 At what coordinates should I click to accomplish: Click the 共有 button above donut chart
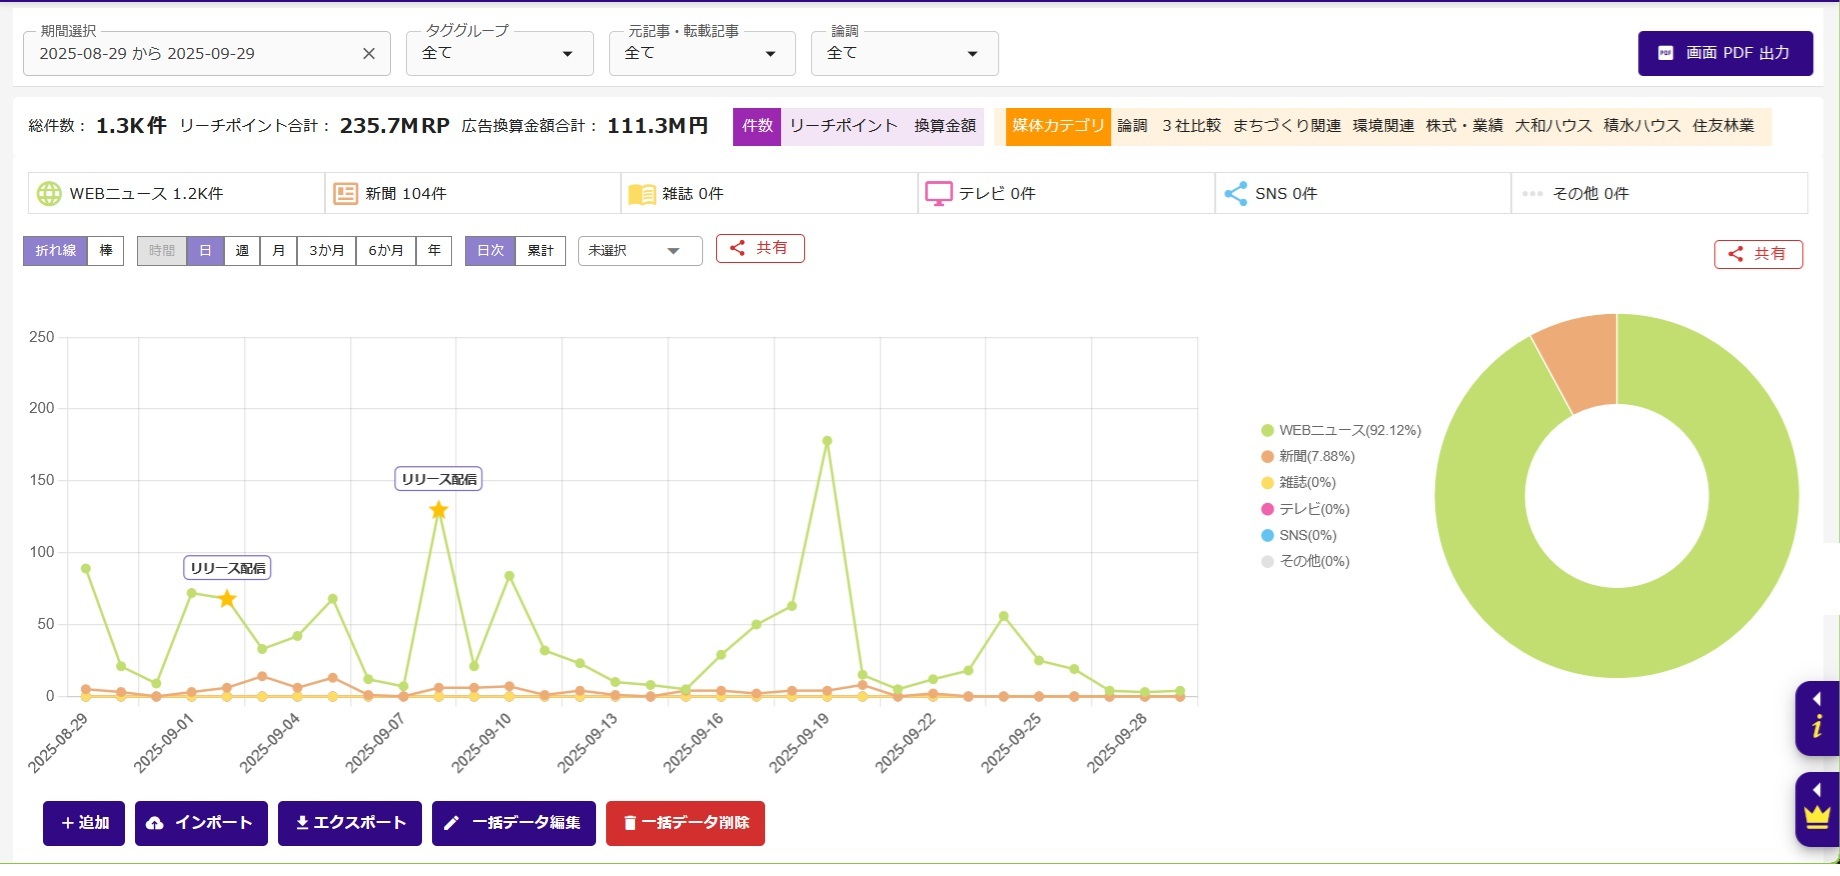1758,254
